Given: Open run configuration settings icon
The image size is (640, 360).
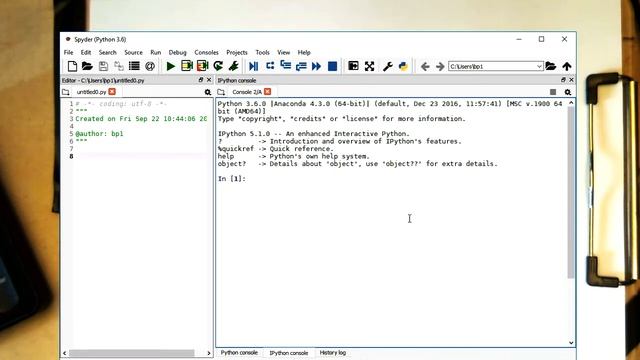Looking at the screenshot, I should [x=233, y=66].
